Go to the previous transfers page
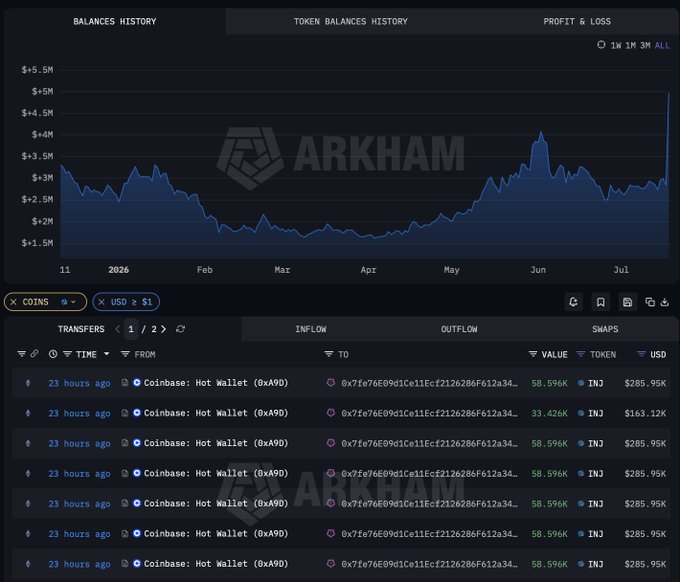680x582 pixels. pyautogui.click(x=118, y=329)
